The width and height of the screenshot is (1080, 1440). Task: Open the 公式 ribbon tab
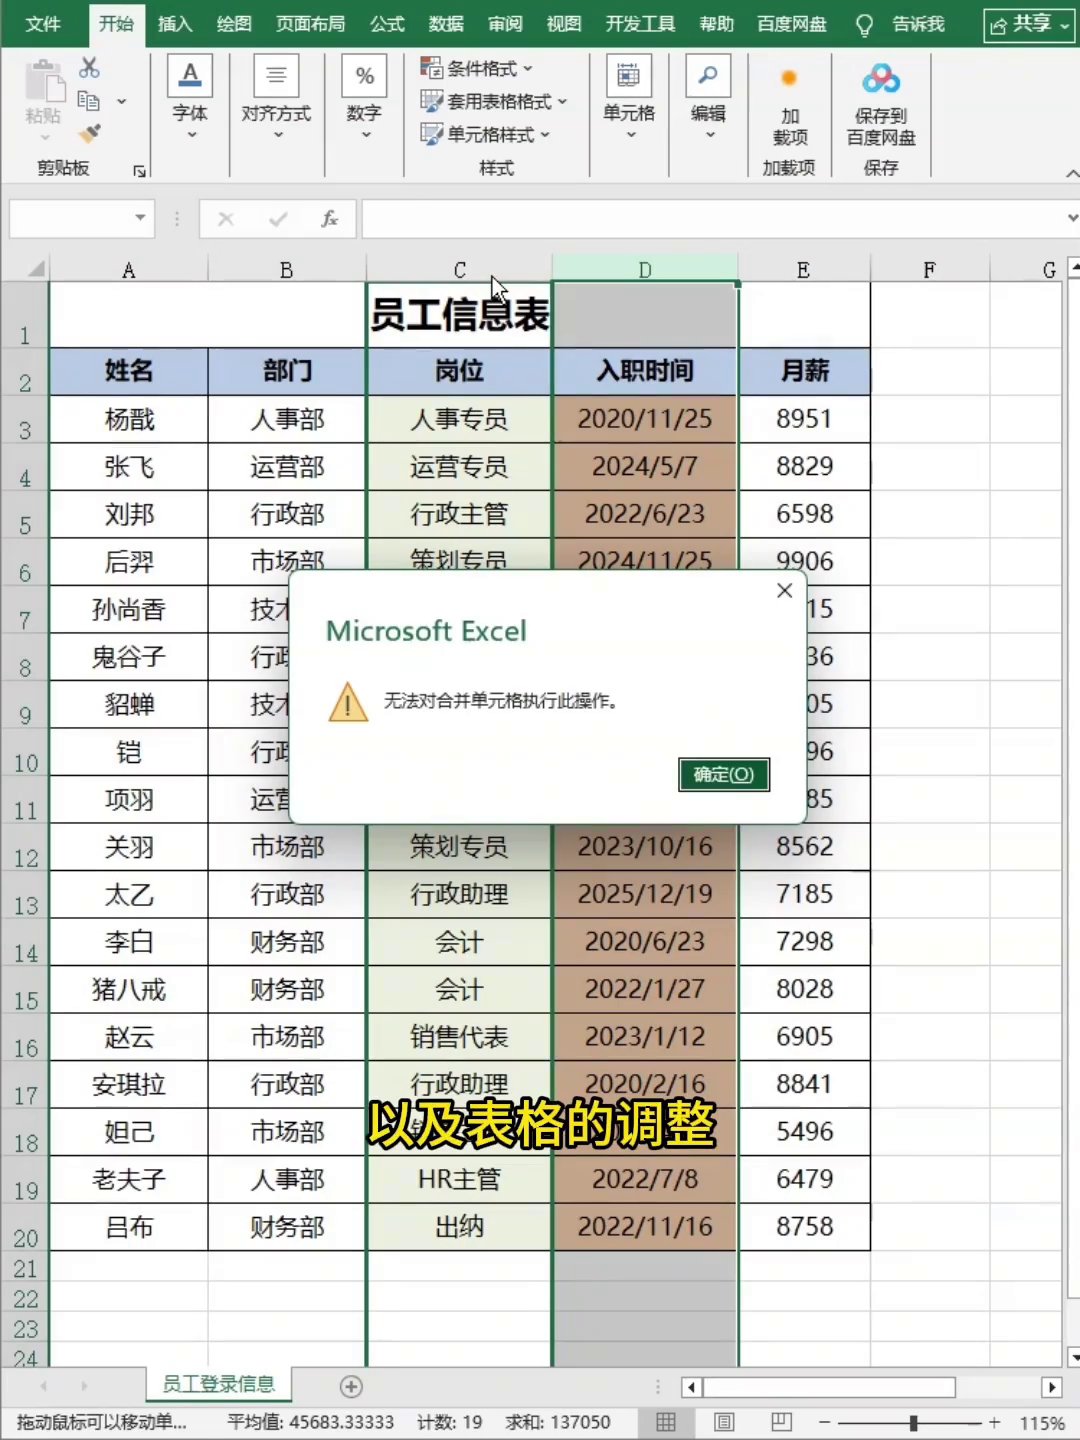(x=387, y=23)
